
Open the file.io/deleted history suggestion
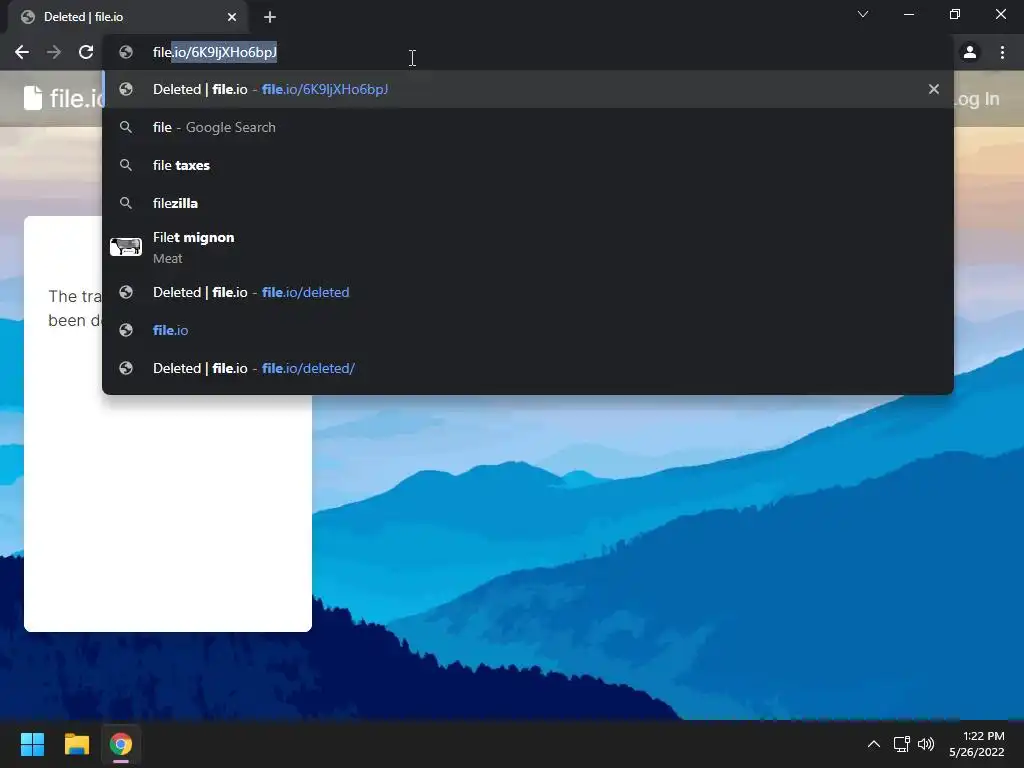tap(528, 293)
